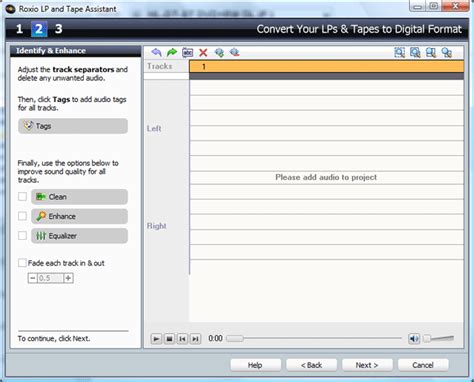
Task: Use the last zoom magnifier in the toolbar
Action: click(x=446, y=52)
